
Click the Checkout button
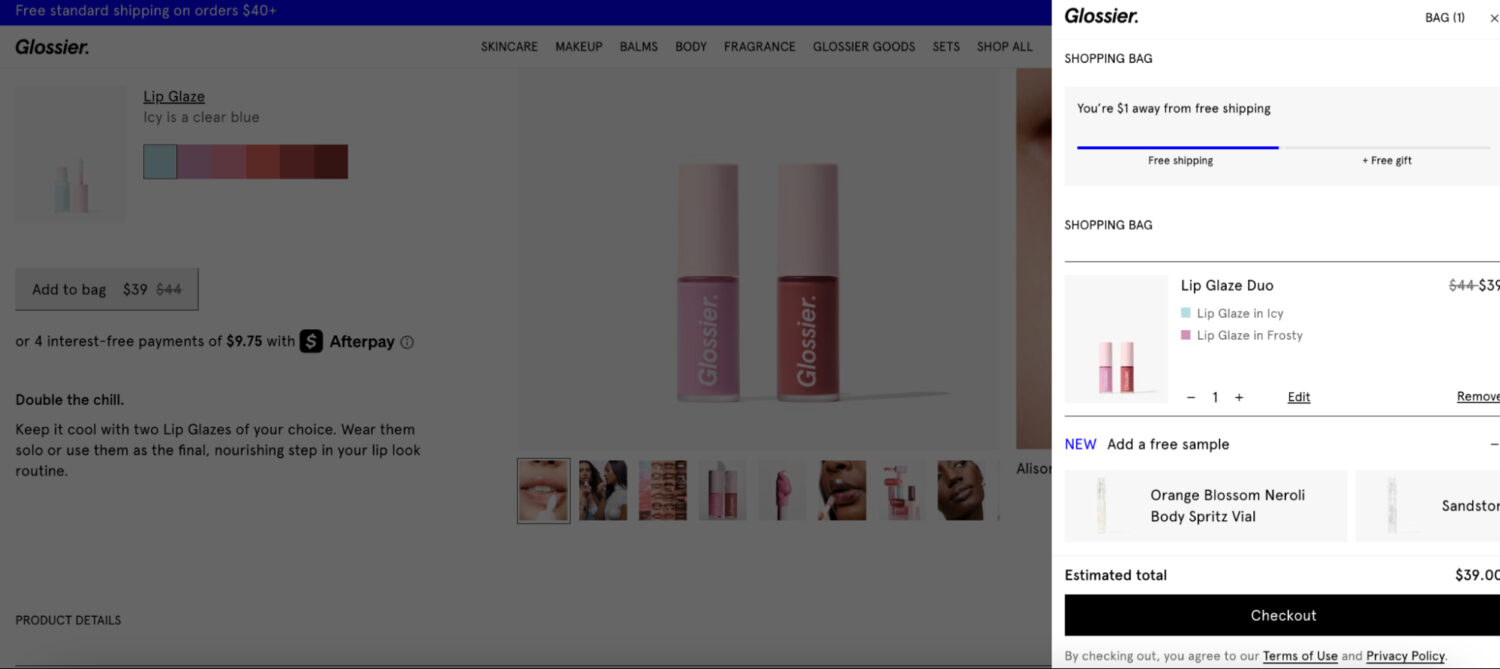tap(1282, 615)
